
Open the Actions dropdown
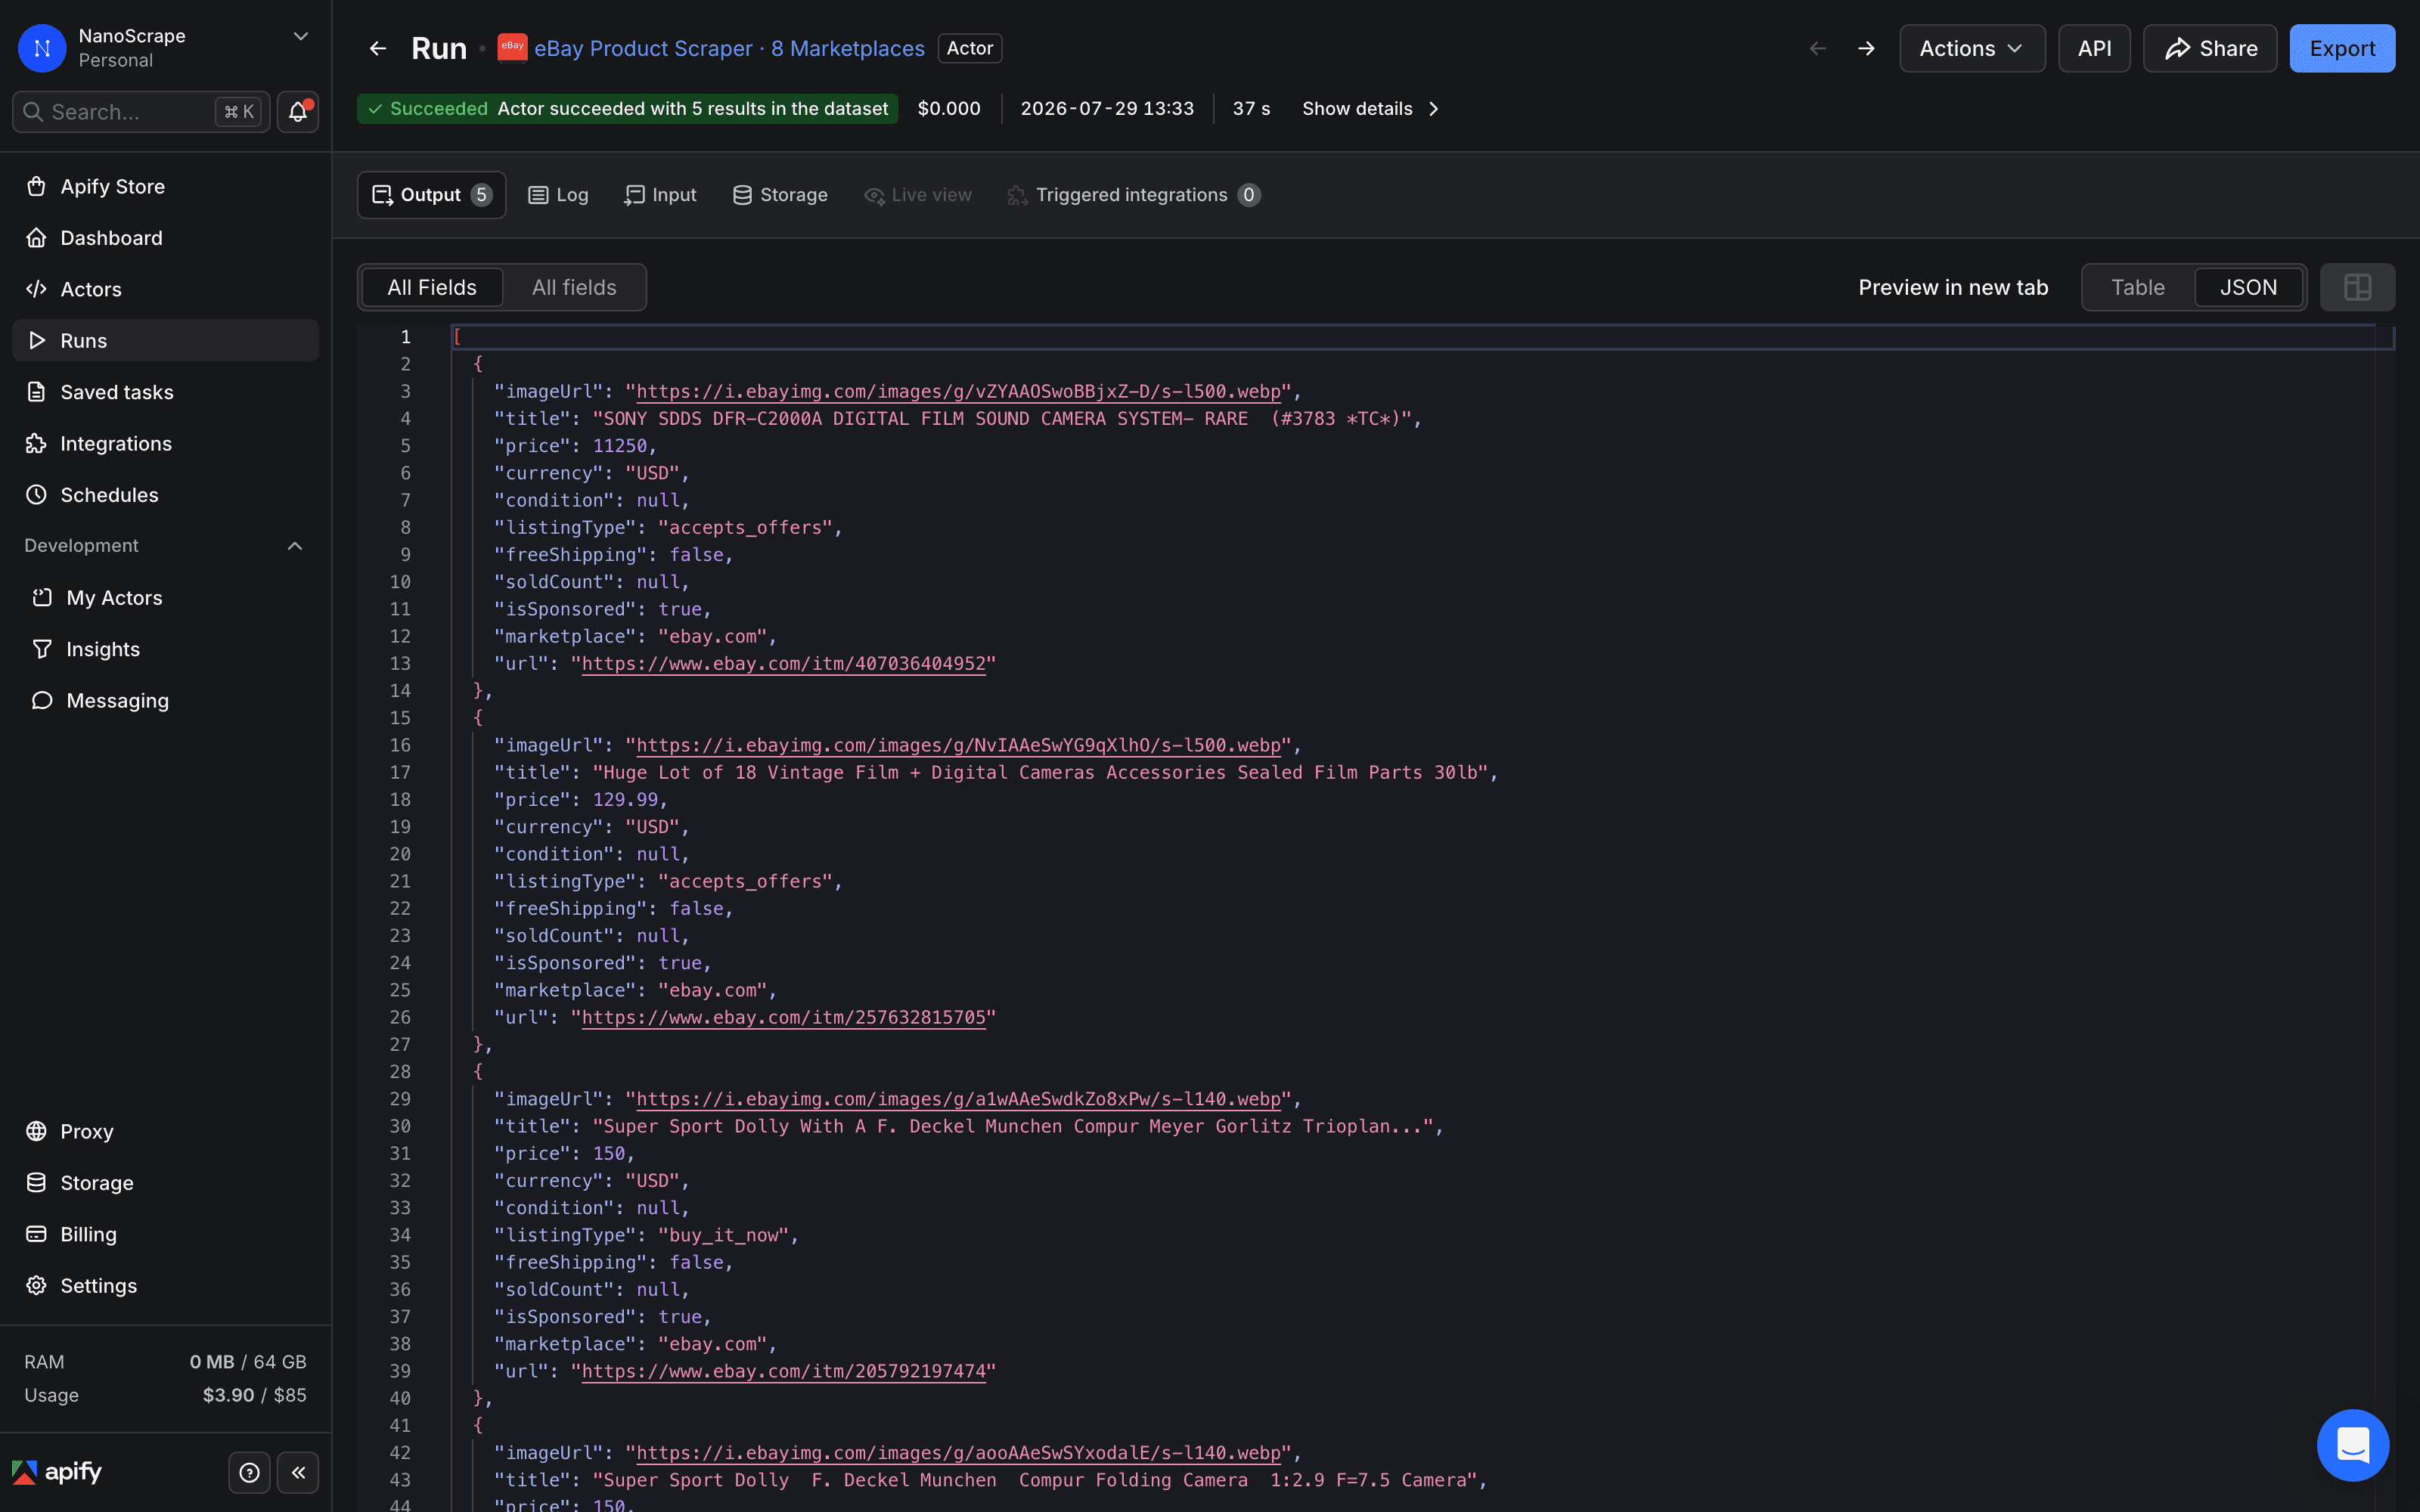[x=1972, y=48]
